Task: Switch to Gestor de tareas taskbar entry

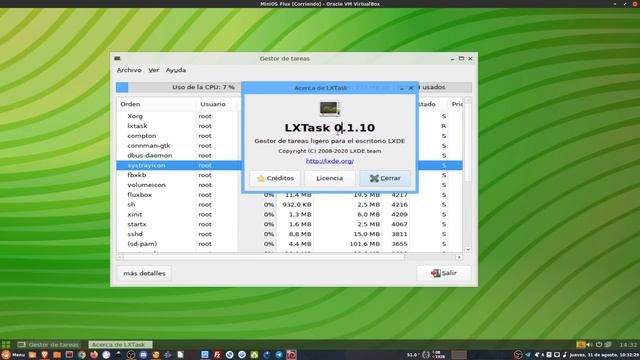Action: click(x=49, y=344)
